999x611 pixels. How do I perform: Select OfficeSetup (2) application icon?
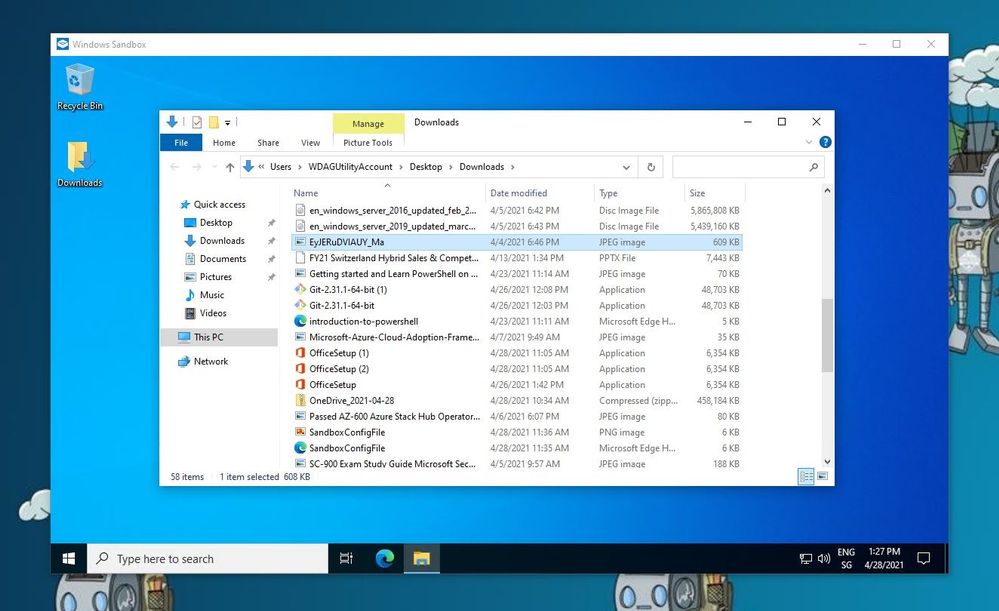point(300,369)
